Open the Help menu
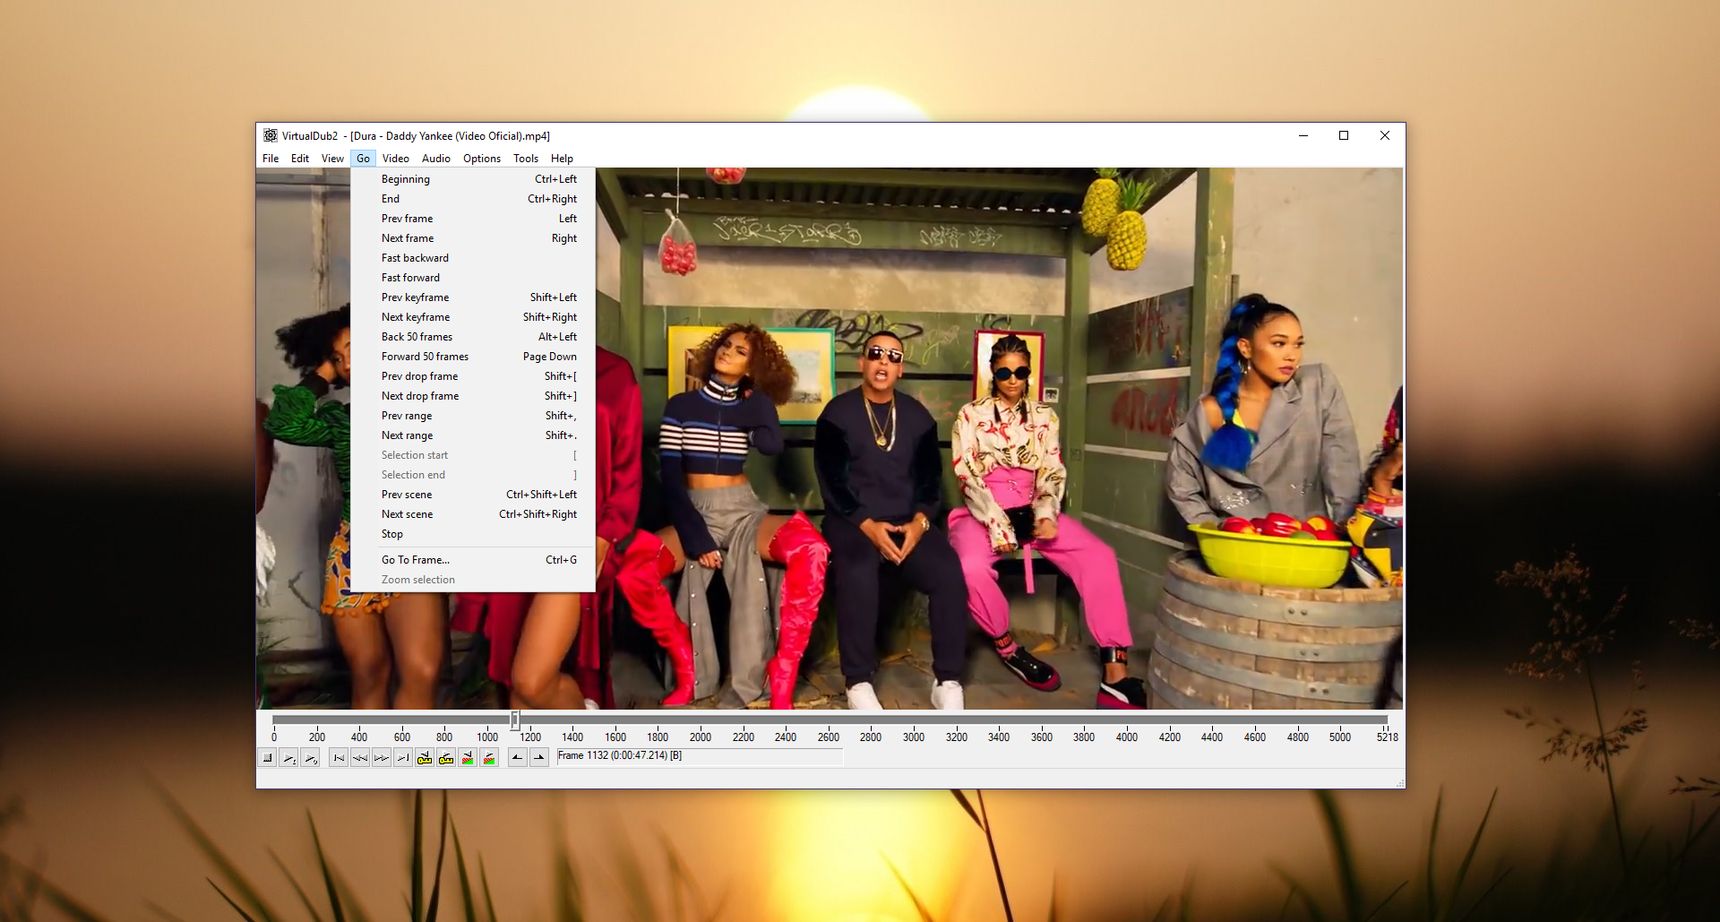 tap(562, 159)
